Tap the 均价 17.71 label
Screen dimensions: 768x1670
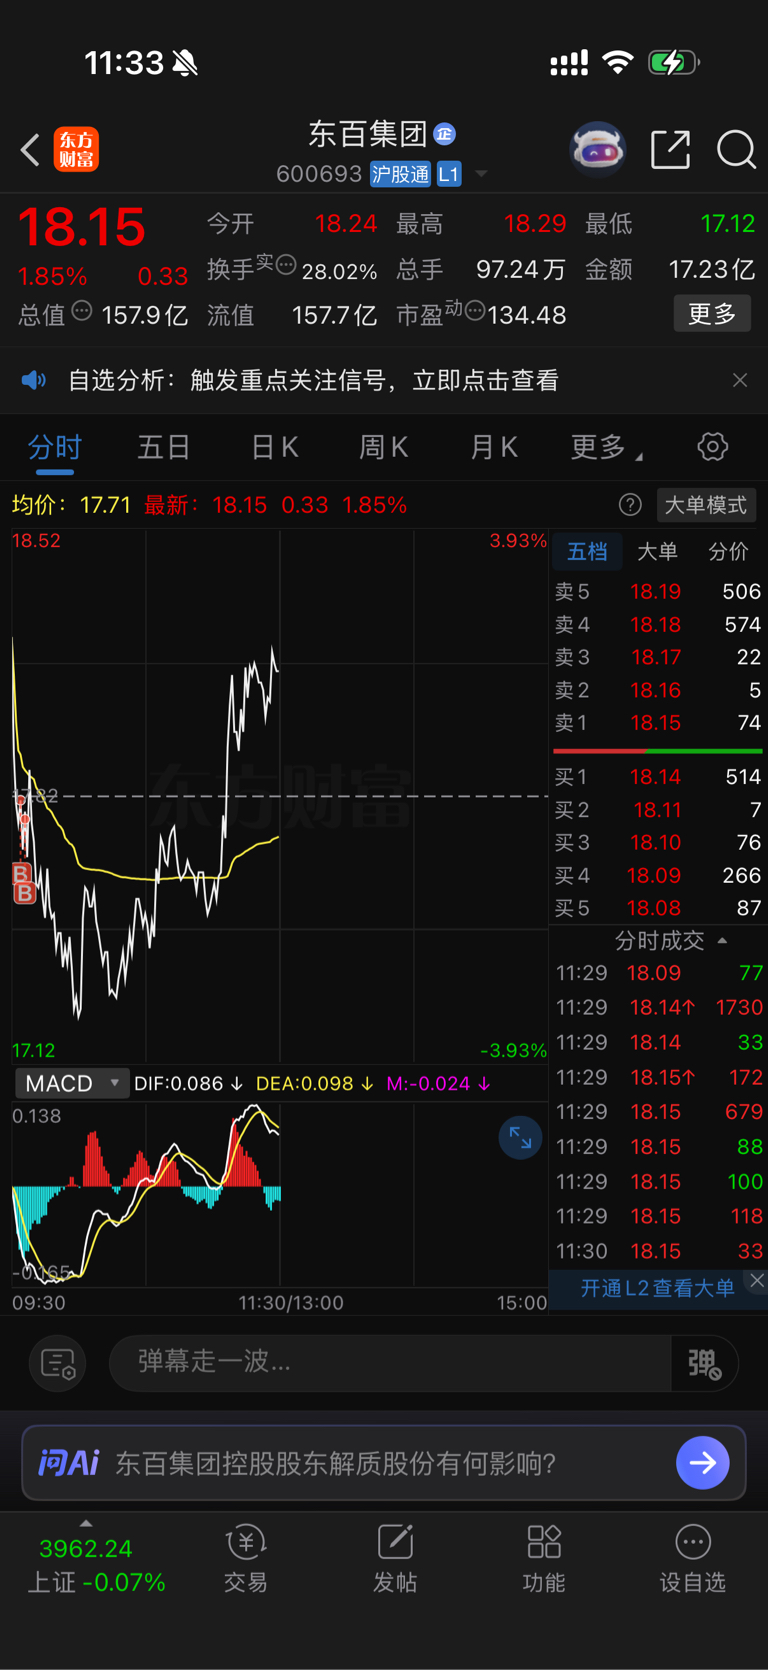[71, 505]
